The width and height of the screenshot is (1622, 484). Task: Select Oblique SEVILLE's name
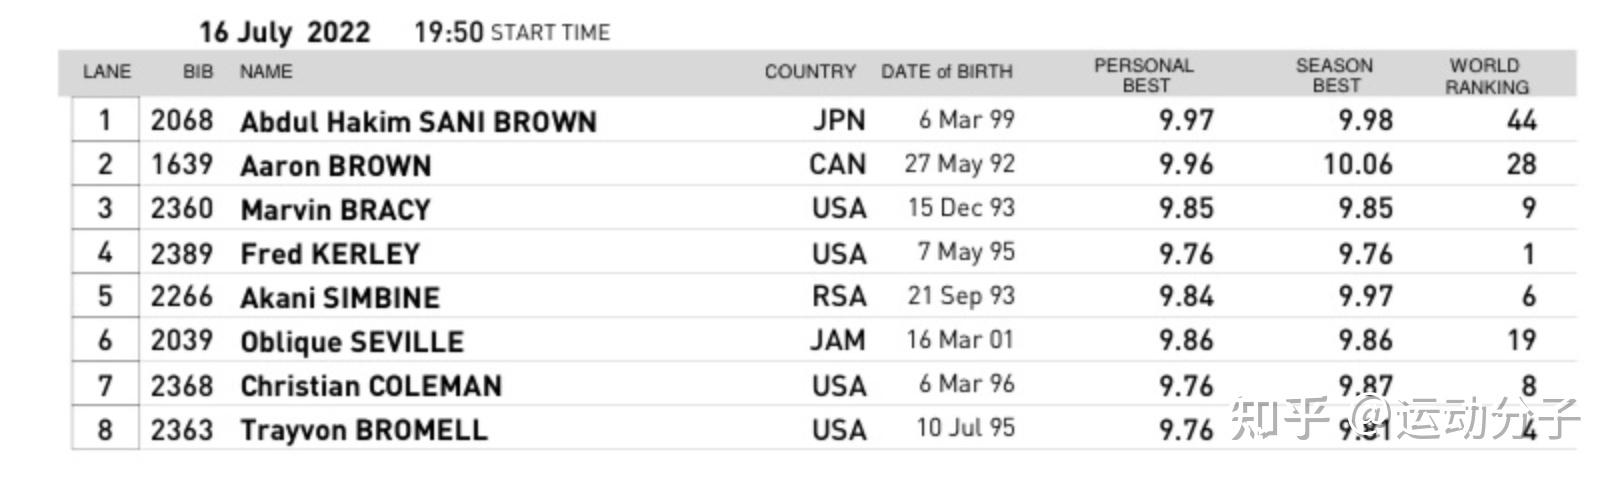pos(352,342)
